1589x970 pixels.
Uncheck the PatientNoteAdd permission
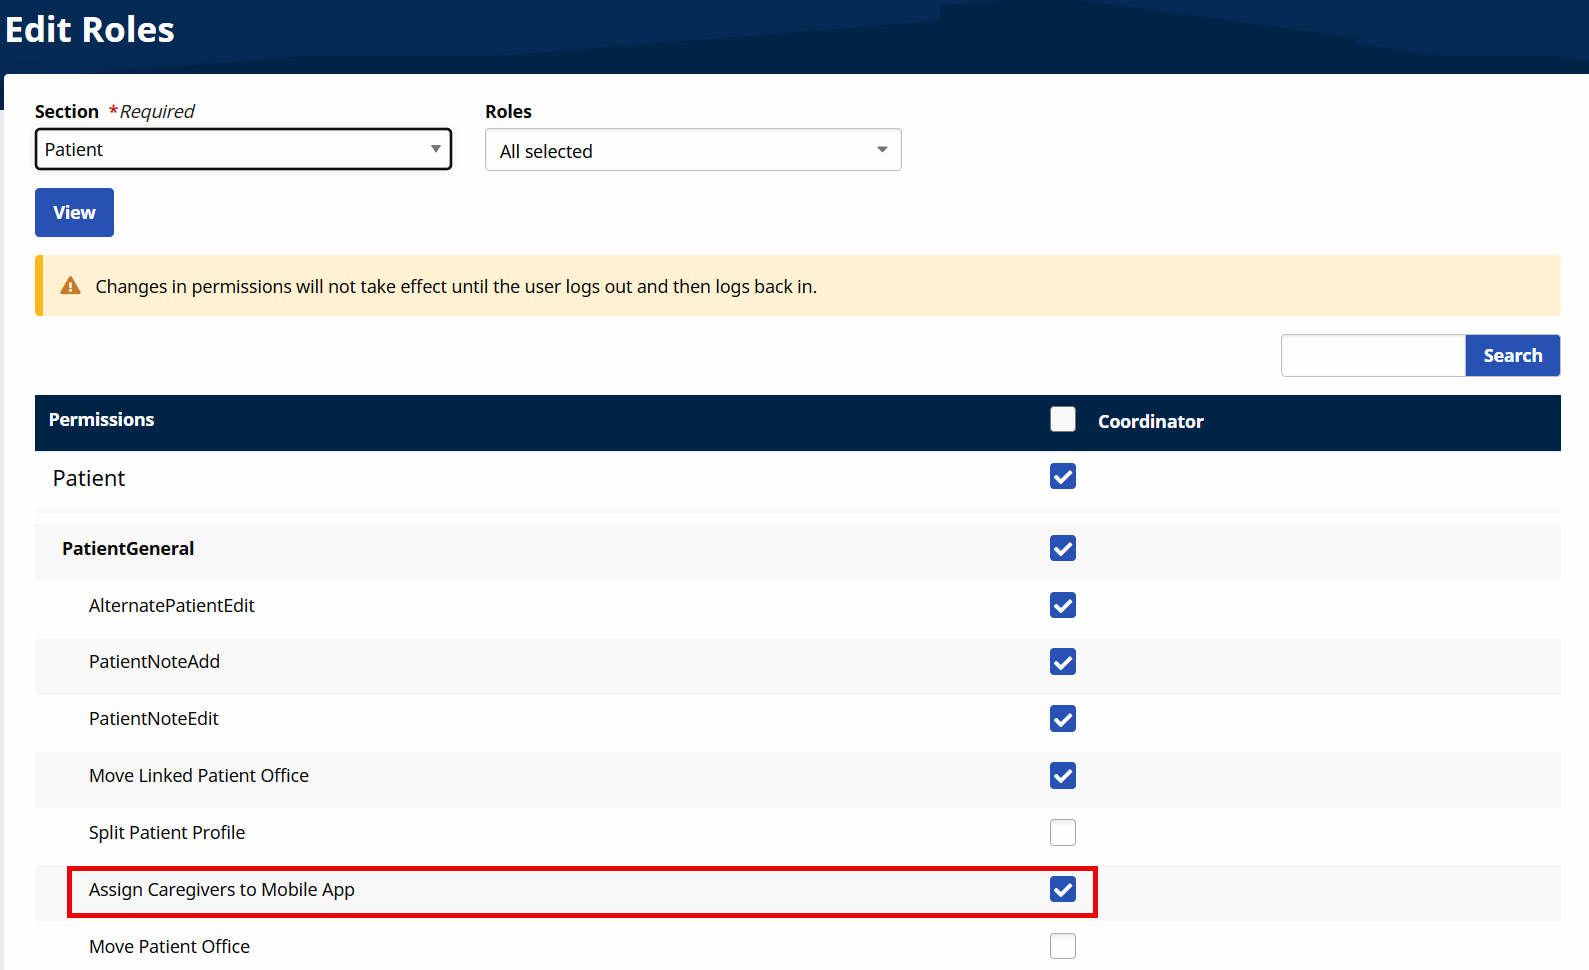coord(1063,662)
